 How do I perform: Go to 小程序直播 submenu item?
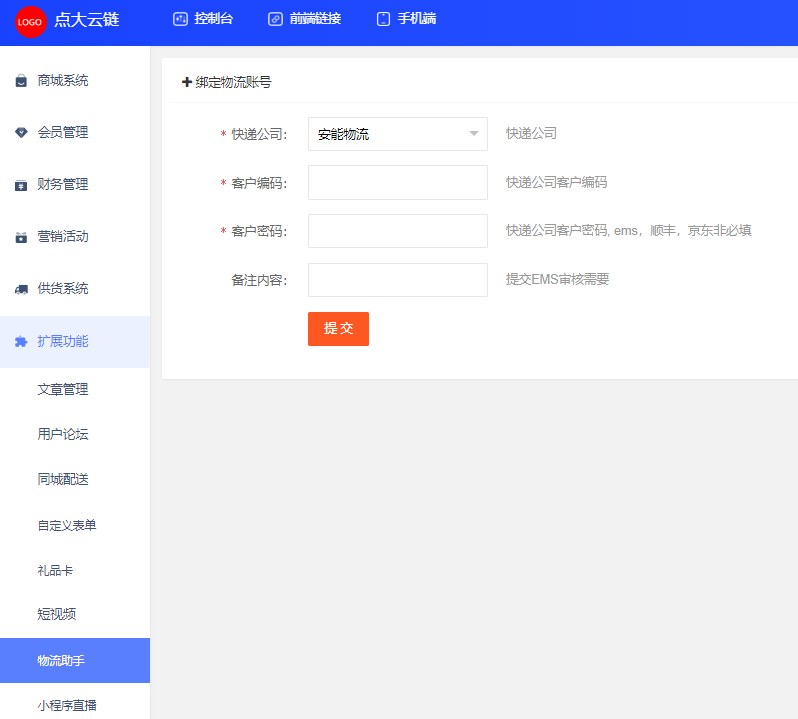click(x=75, y=705)
